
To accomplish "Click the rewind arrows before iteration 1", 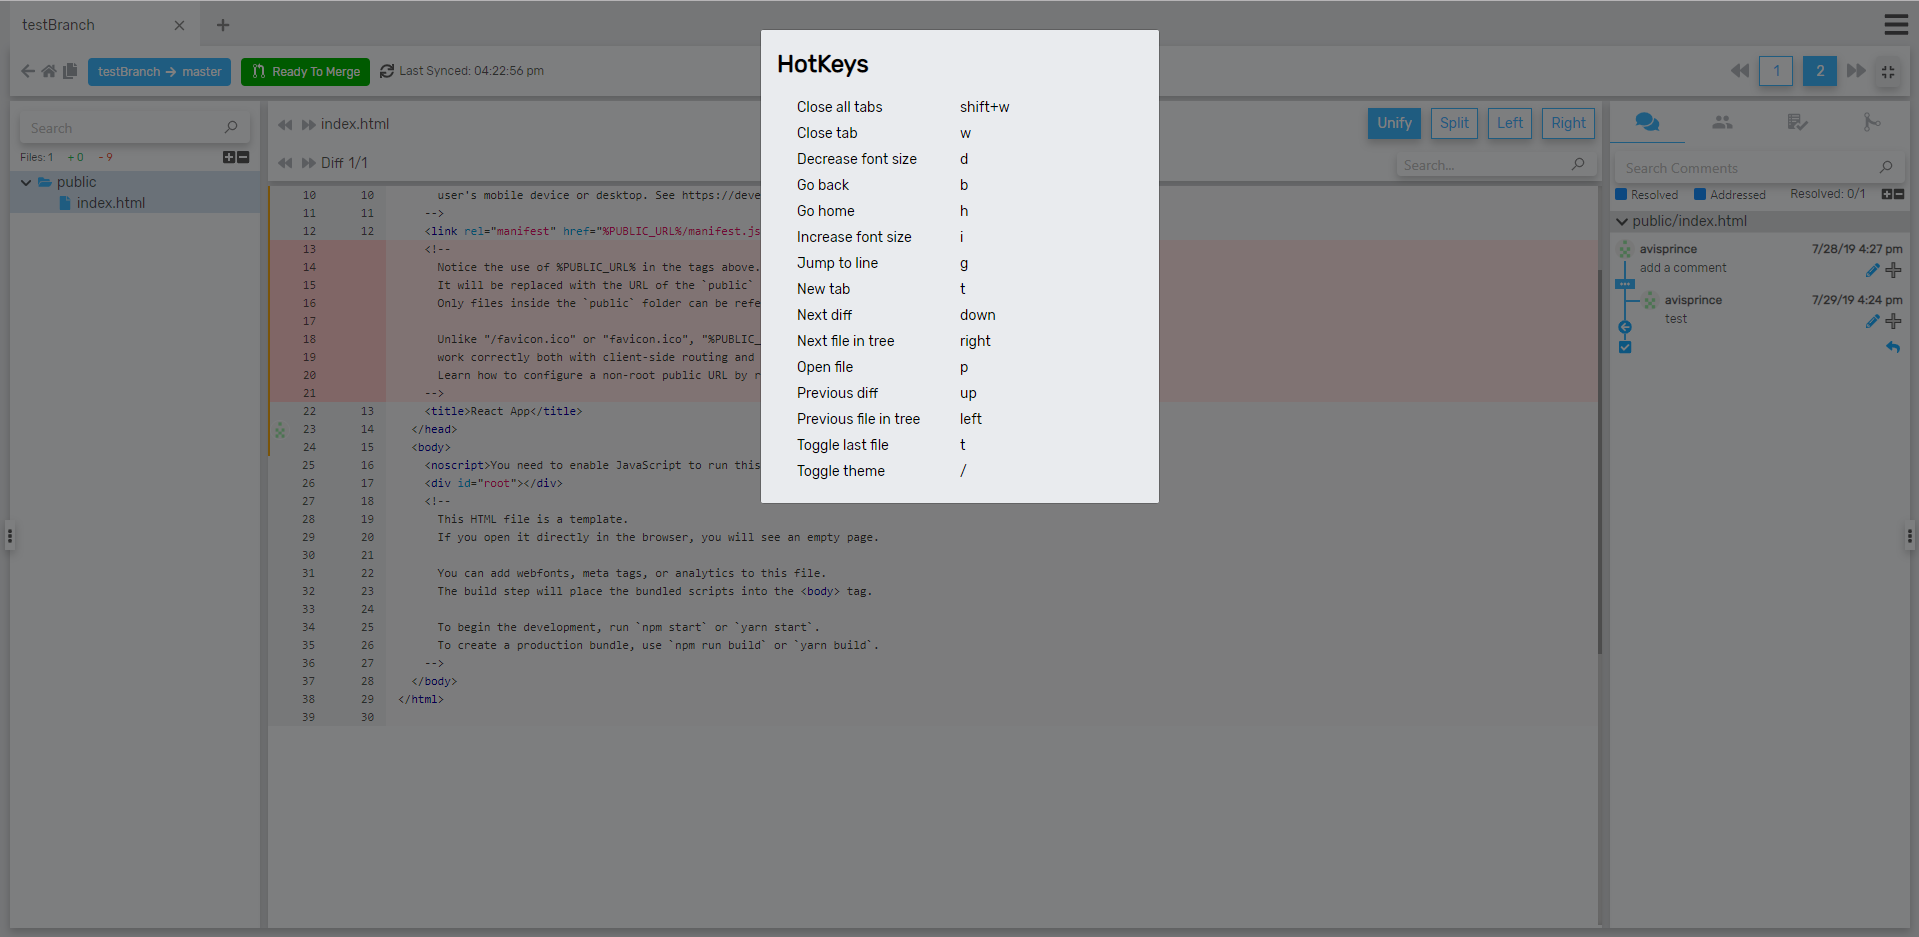I will pyautogui.click(x=1740, y=71).
